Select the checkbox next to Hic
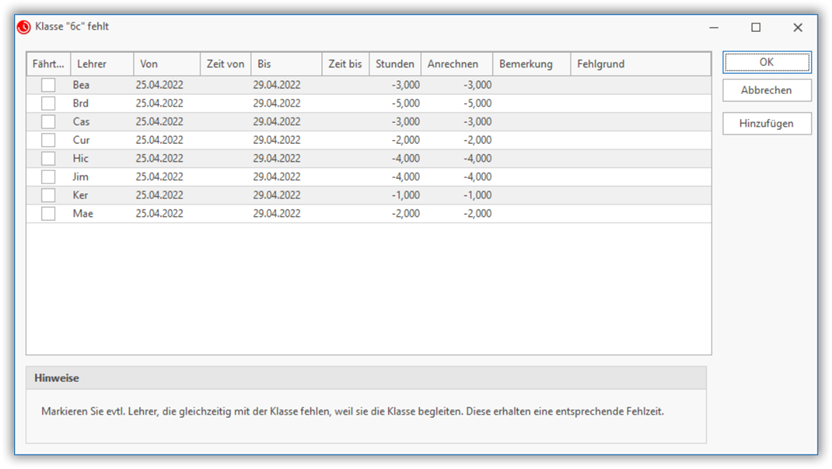Image resolution: width=832 pixels, height=469 pixels. (48, 158)
